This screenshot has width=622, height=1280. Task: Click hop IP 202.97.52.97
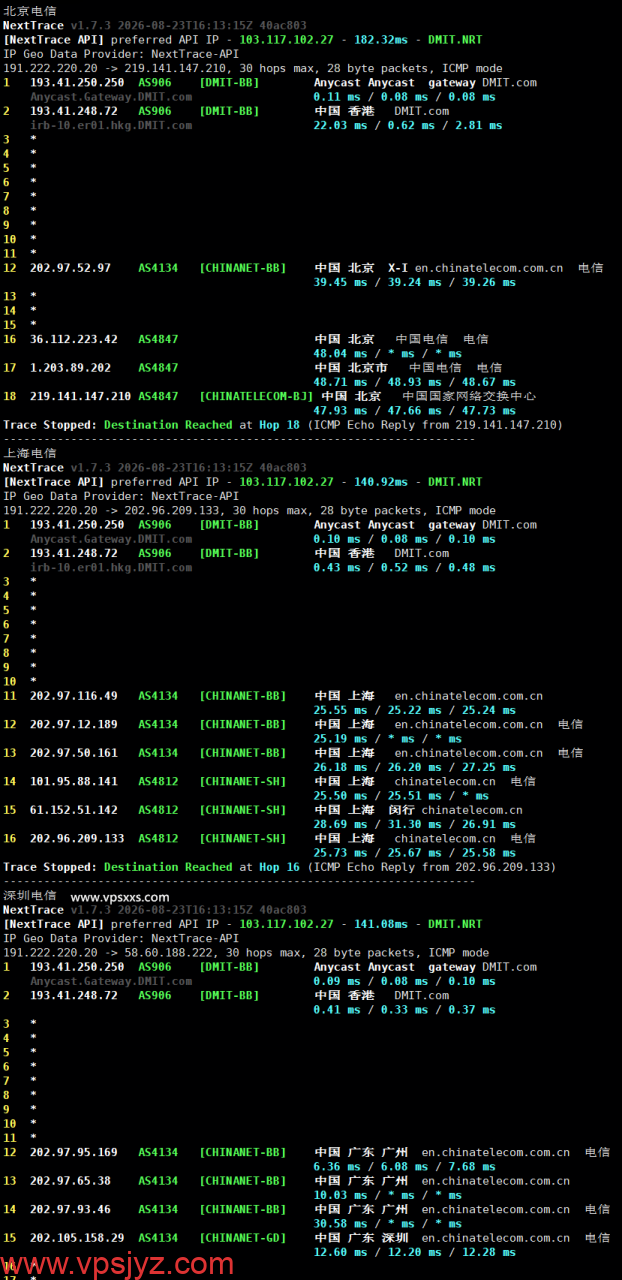pyautogui.click(x=71, y=268)
